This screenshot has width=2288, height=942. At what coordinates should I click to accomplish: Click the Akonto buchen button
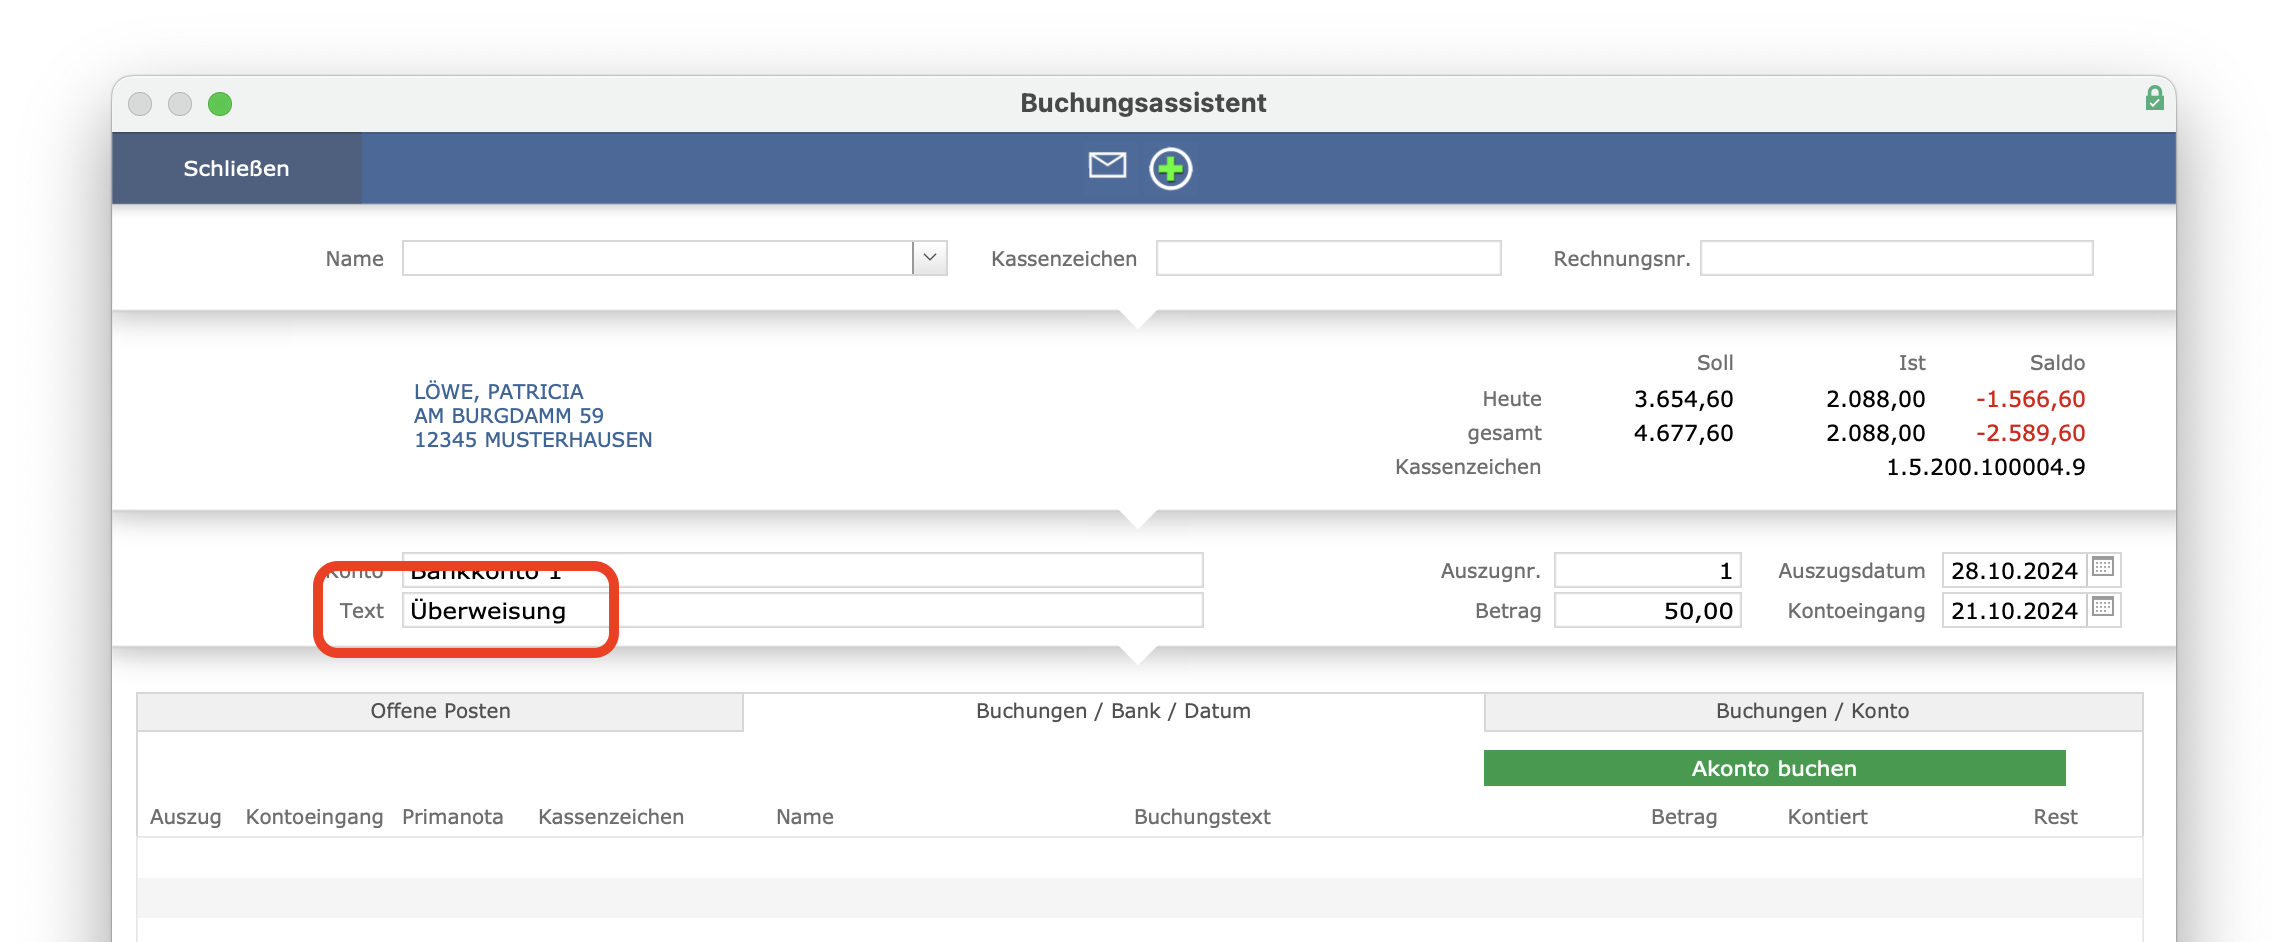1774,768
